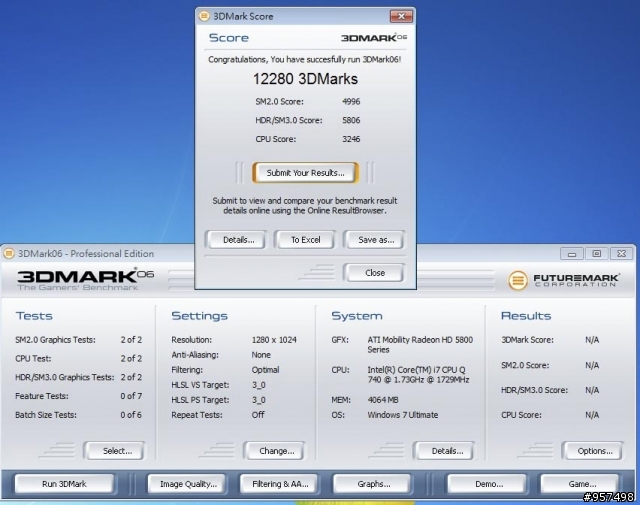640x505 pixels.
Task: Click Change under Settings
Action: coord(274,451)
